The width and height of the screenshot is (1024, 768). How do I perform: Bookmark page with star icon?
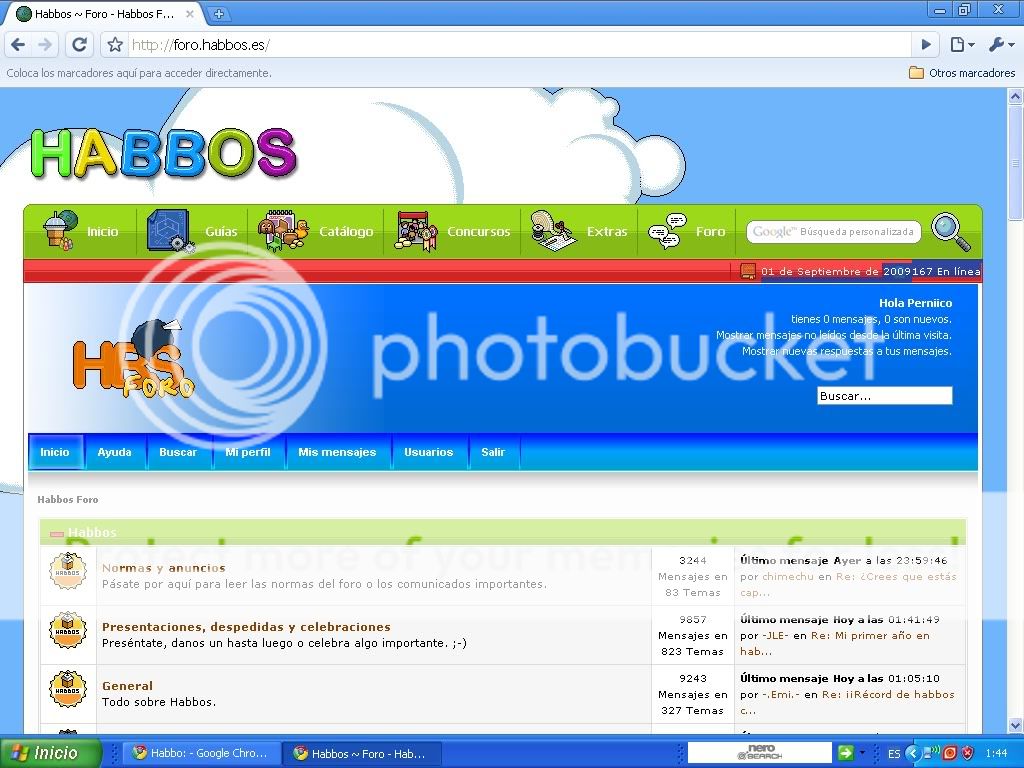[x=115, y=45]
